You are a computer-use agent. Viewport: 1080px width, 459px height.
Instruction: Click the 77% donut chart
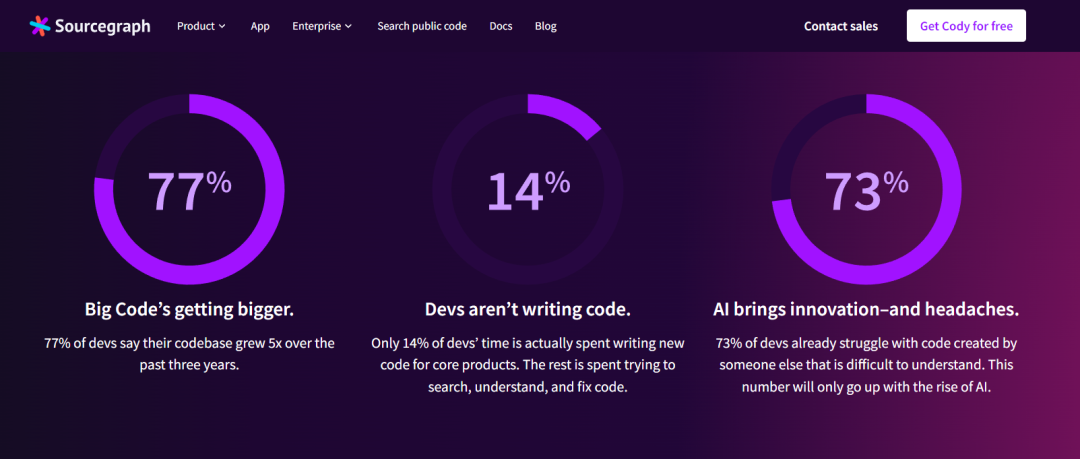pos(189,190)
